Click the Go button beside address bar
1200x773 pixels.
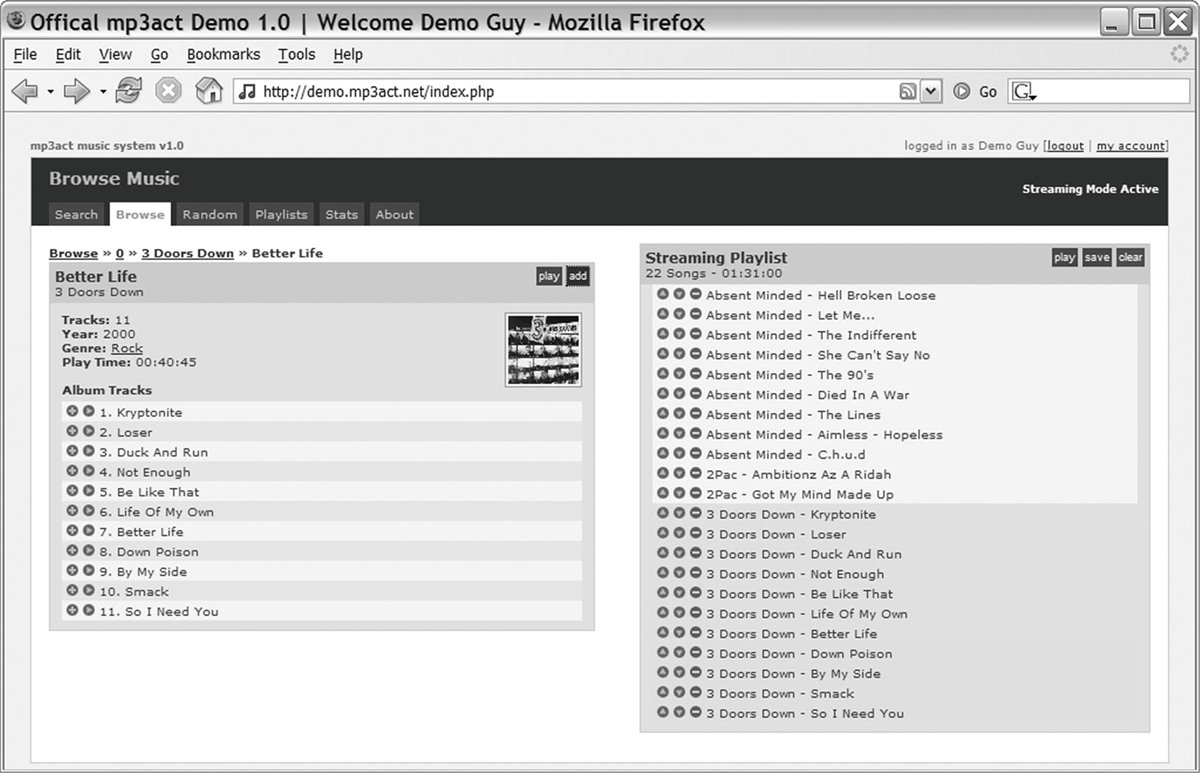976,92
